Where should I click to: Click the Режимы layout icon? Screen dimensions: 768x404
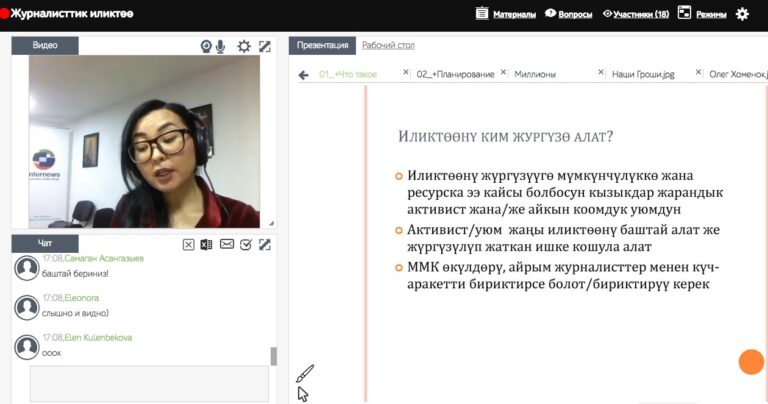pos(684,13)
